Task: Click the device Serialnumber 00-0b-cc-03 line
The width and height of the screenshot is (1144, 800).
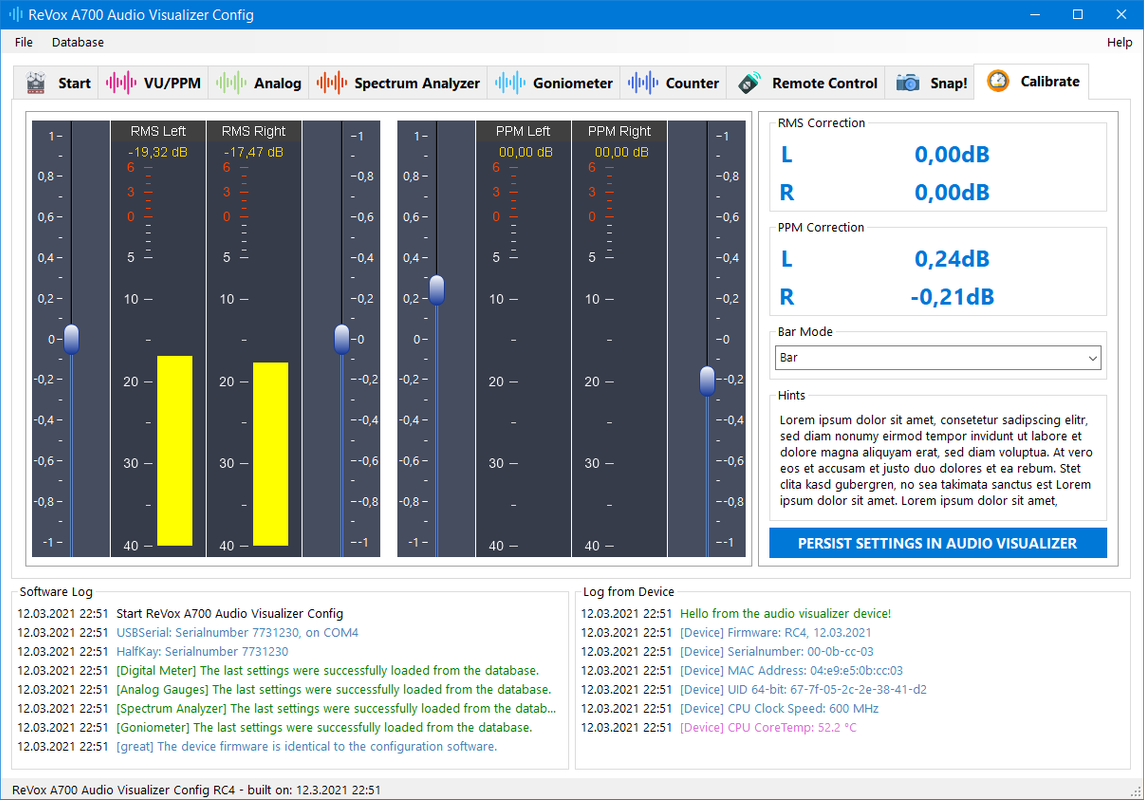Action: coord(776,651)
